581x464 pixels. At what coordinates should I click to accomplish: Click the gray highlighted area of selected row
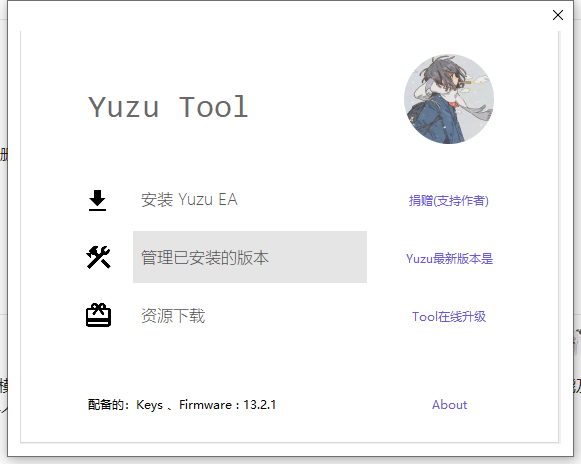pos(250,257)
